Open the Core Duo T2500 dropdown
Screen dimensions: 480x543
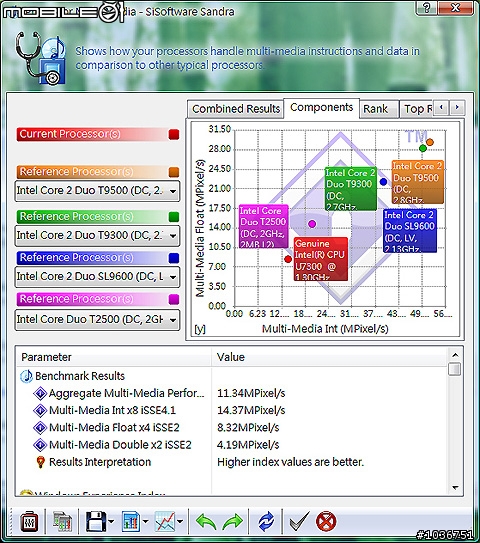[x=97, y=320]
